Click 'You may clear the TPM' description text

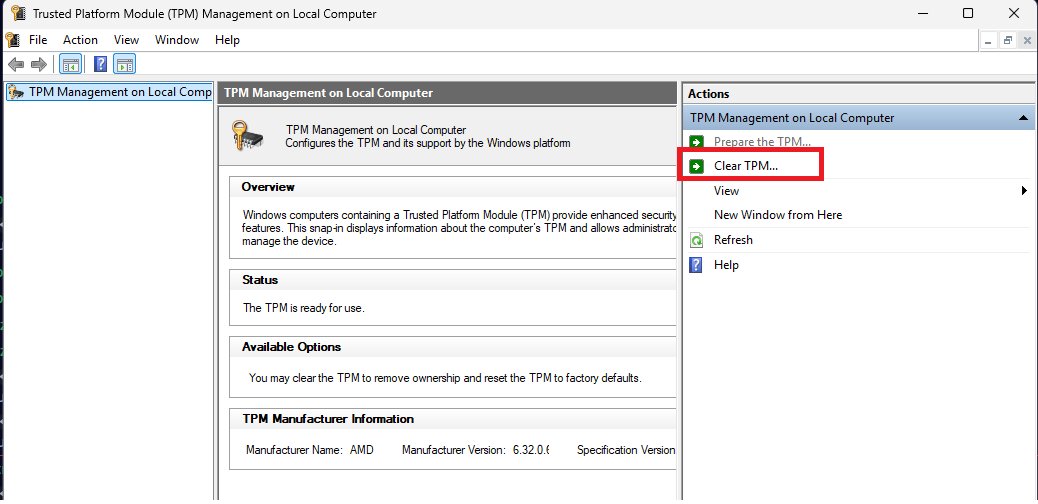[445, 378]
